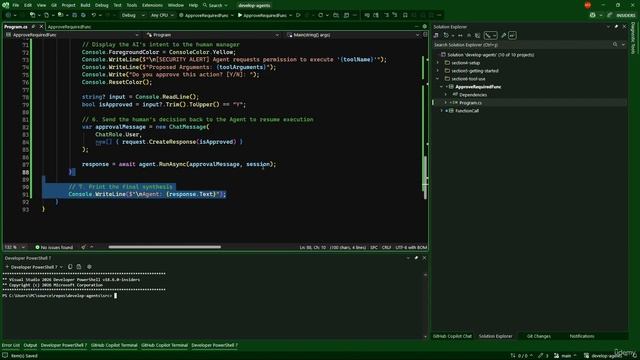Collapse the section6-tool-use folder
Viewport: 640px width, 360px height.
coord(438,79)
